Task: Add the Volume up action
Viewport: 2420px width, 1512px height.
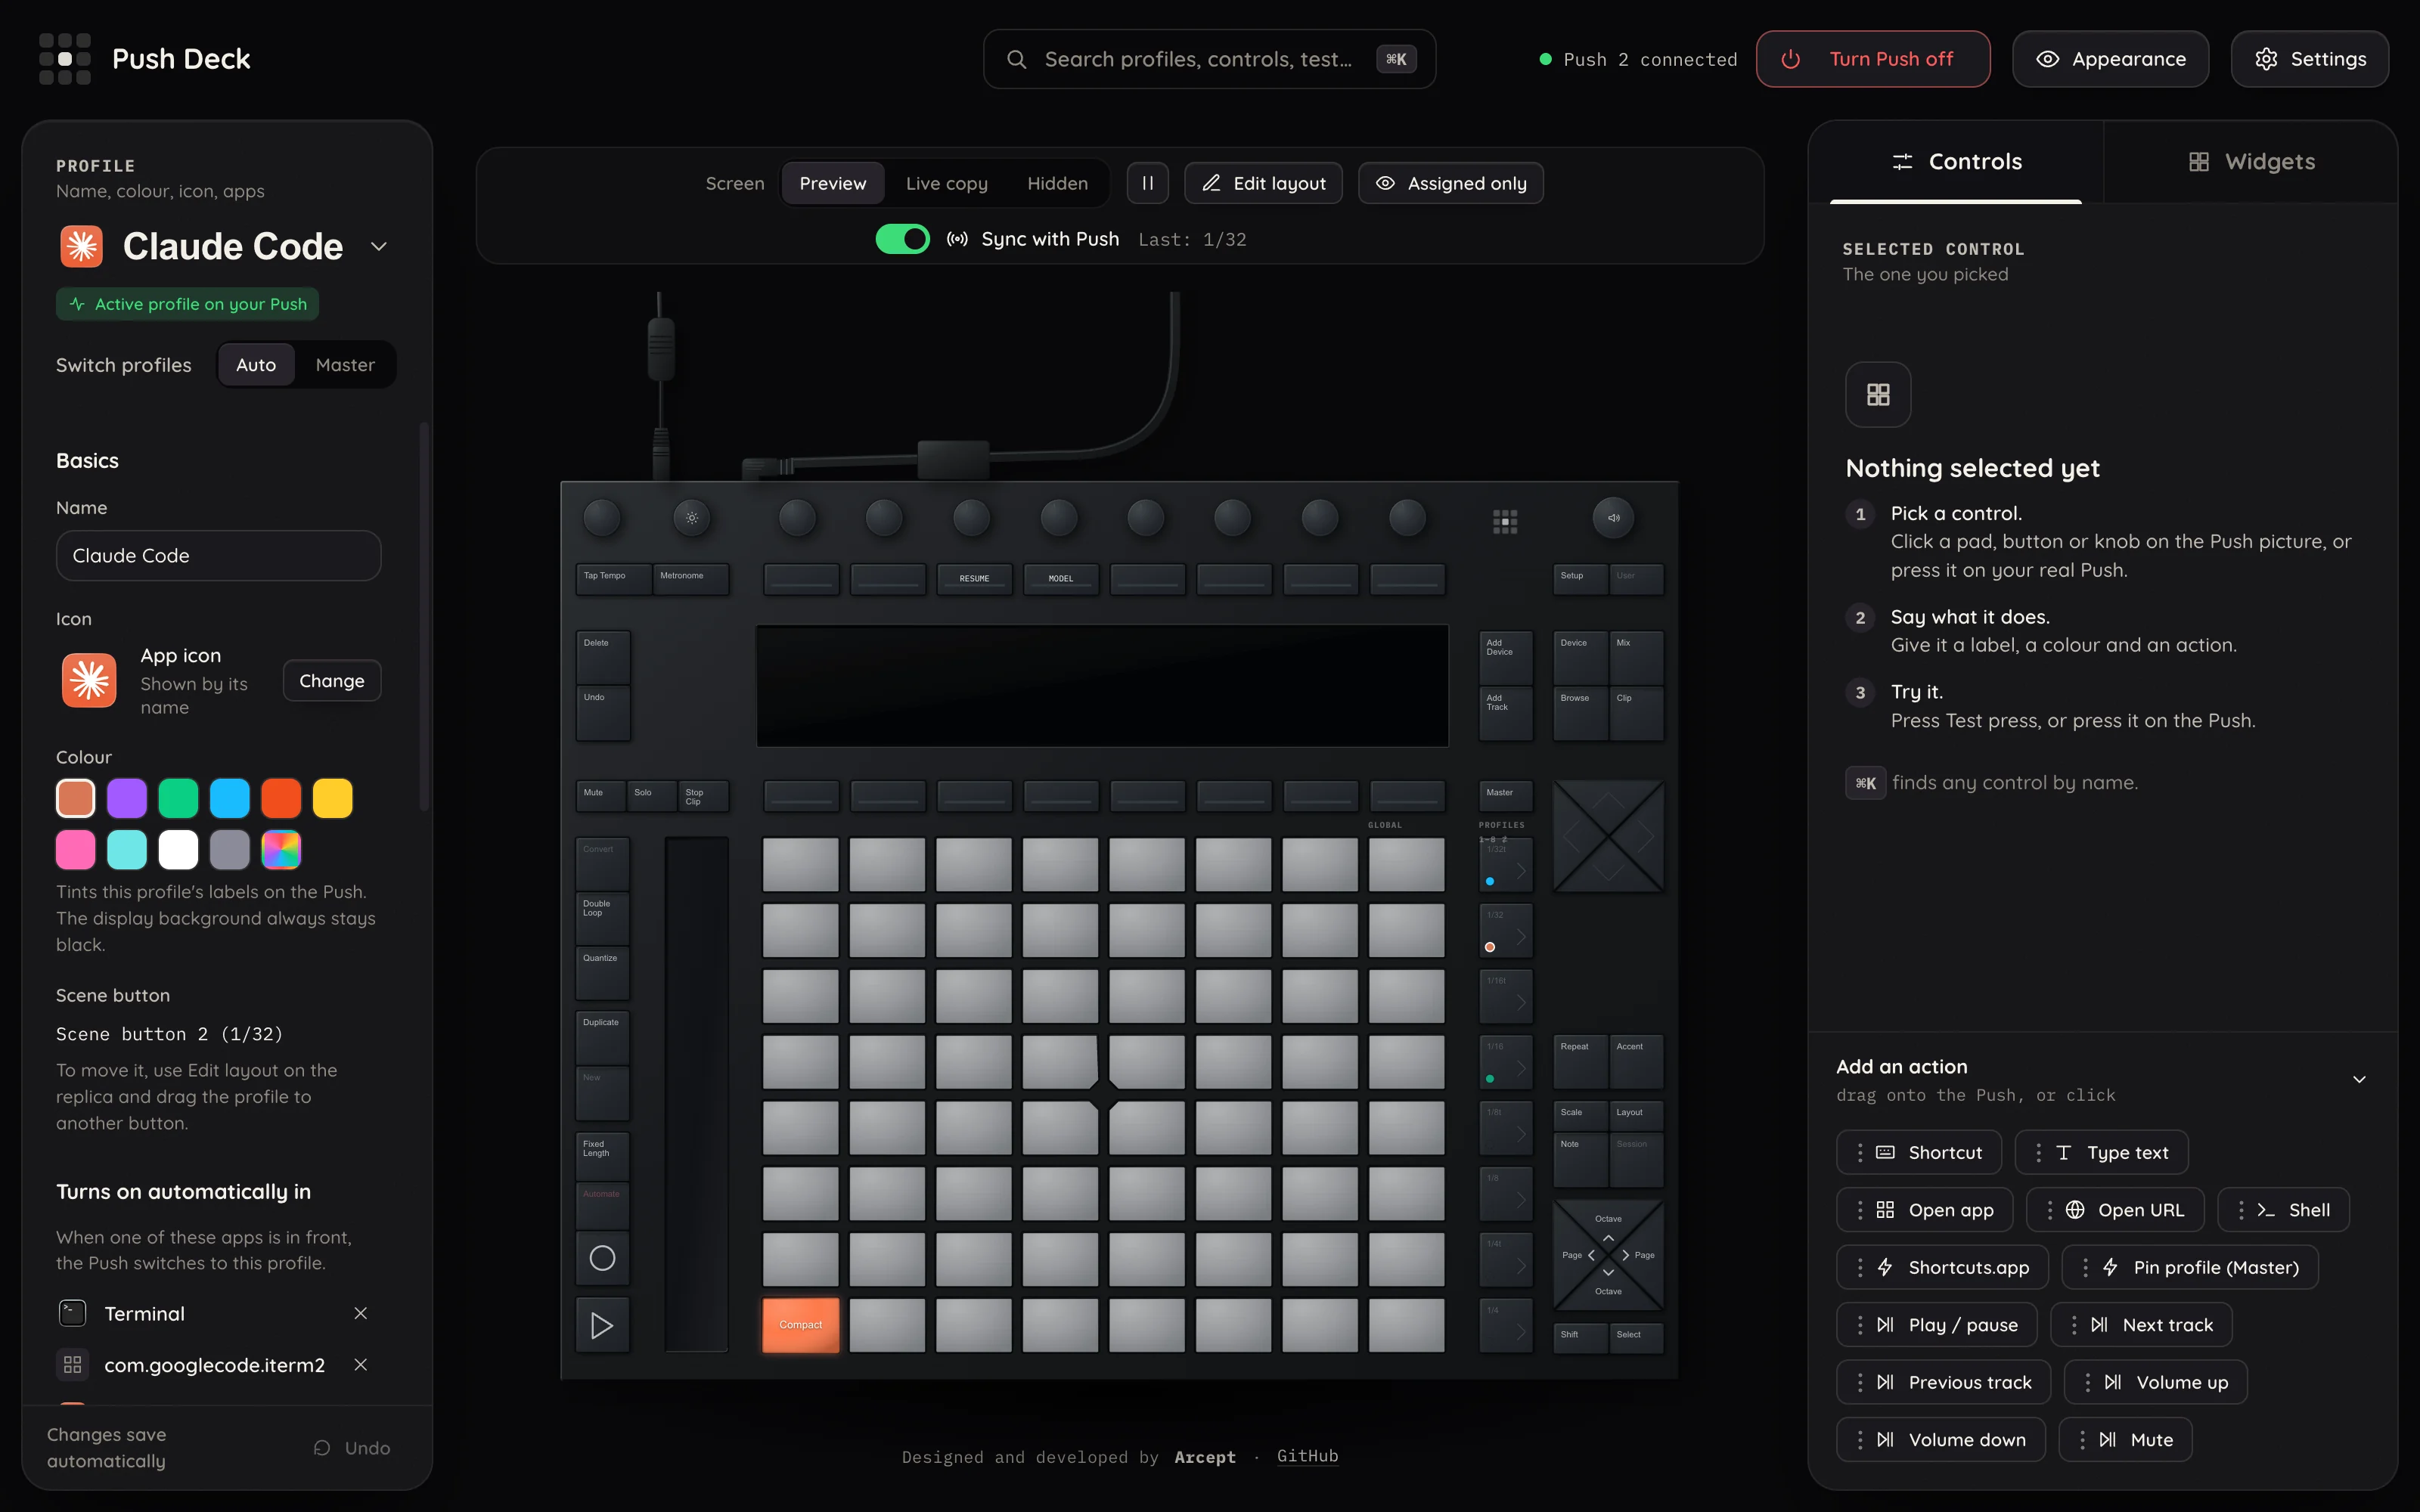Action: 2155,1382
